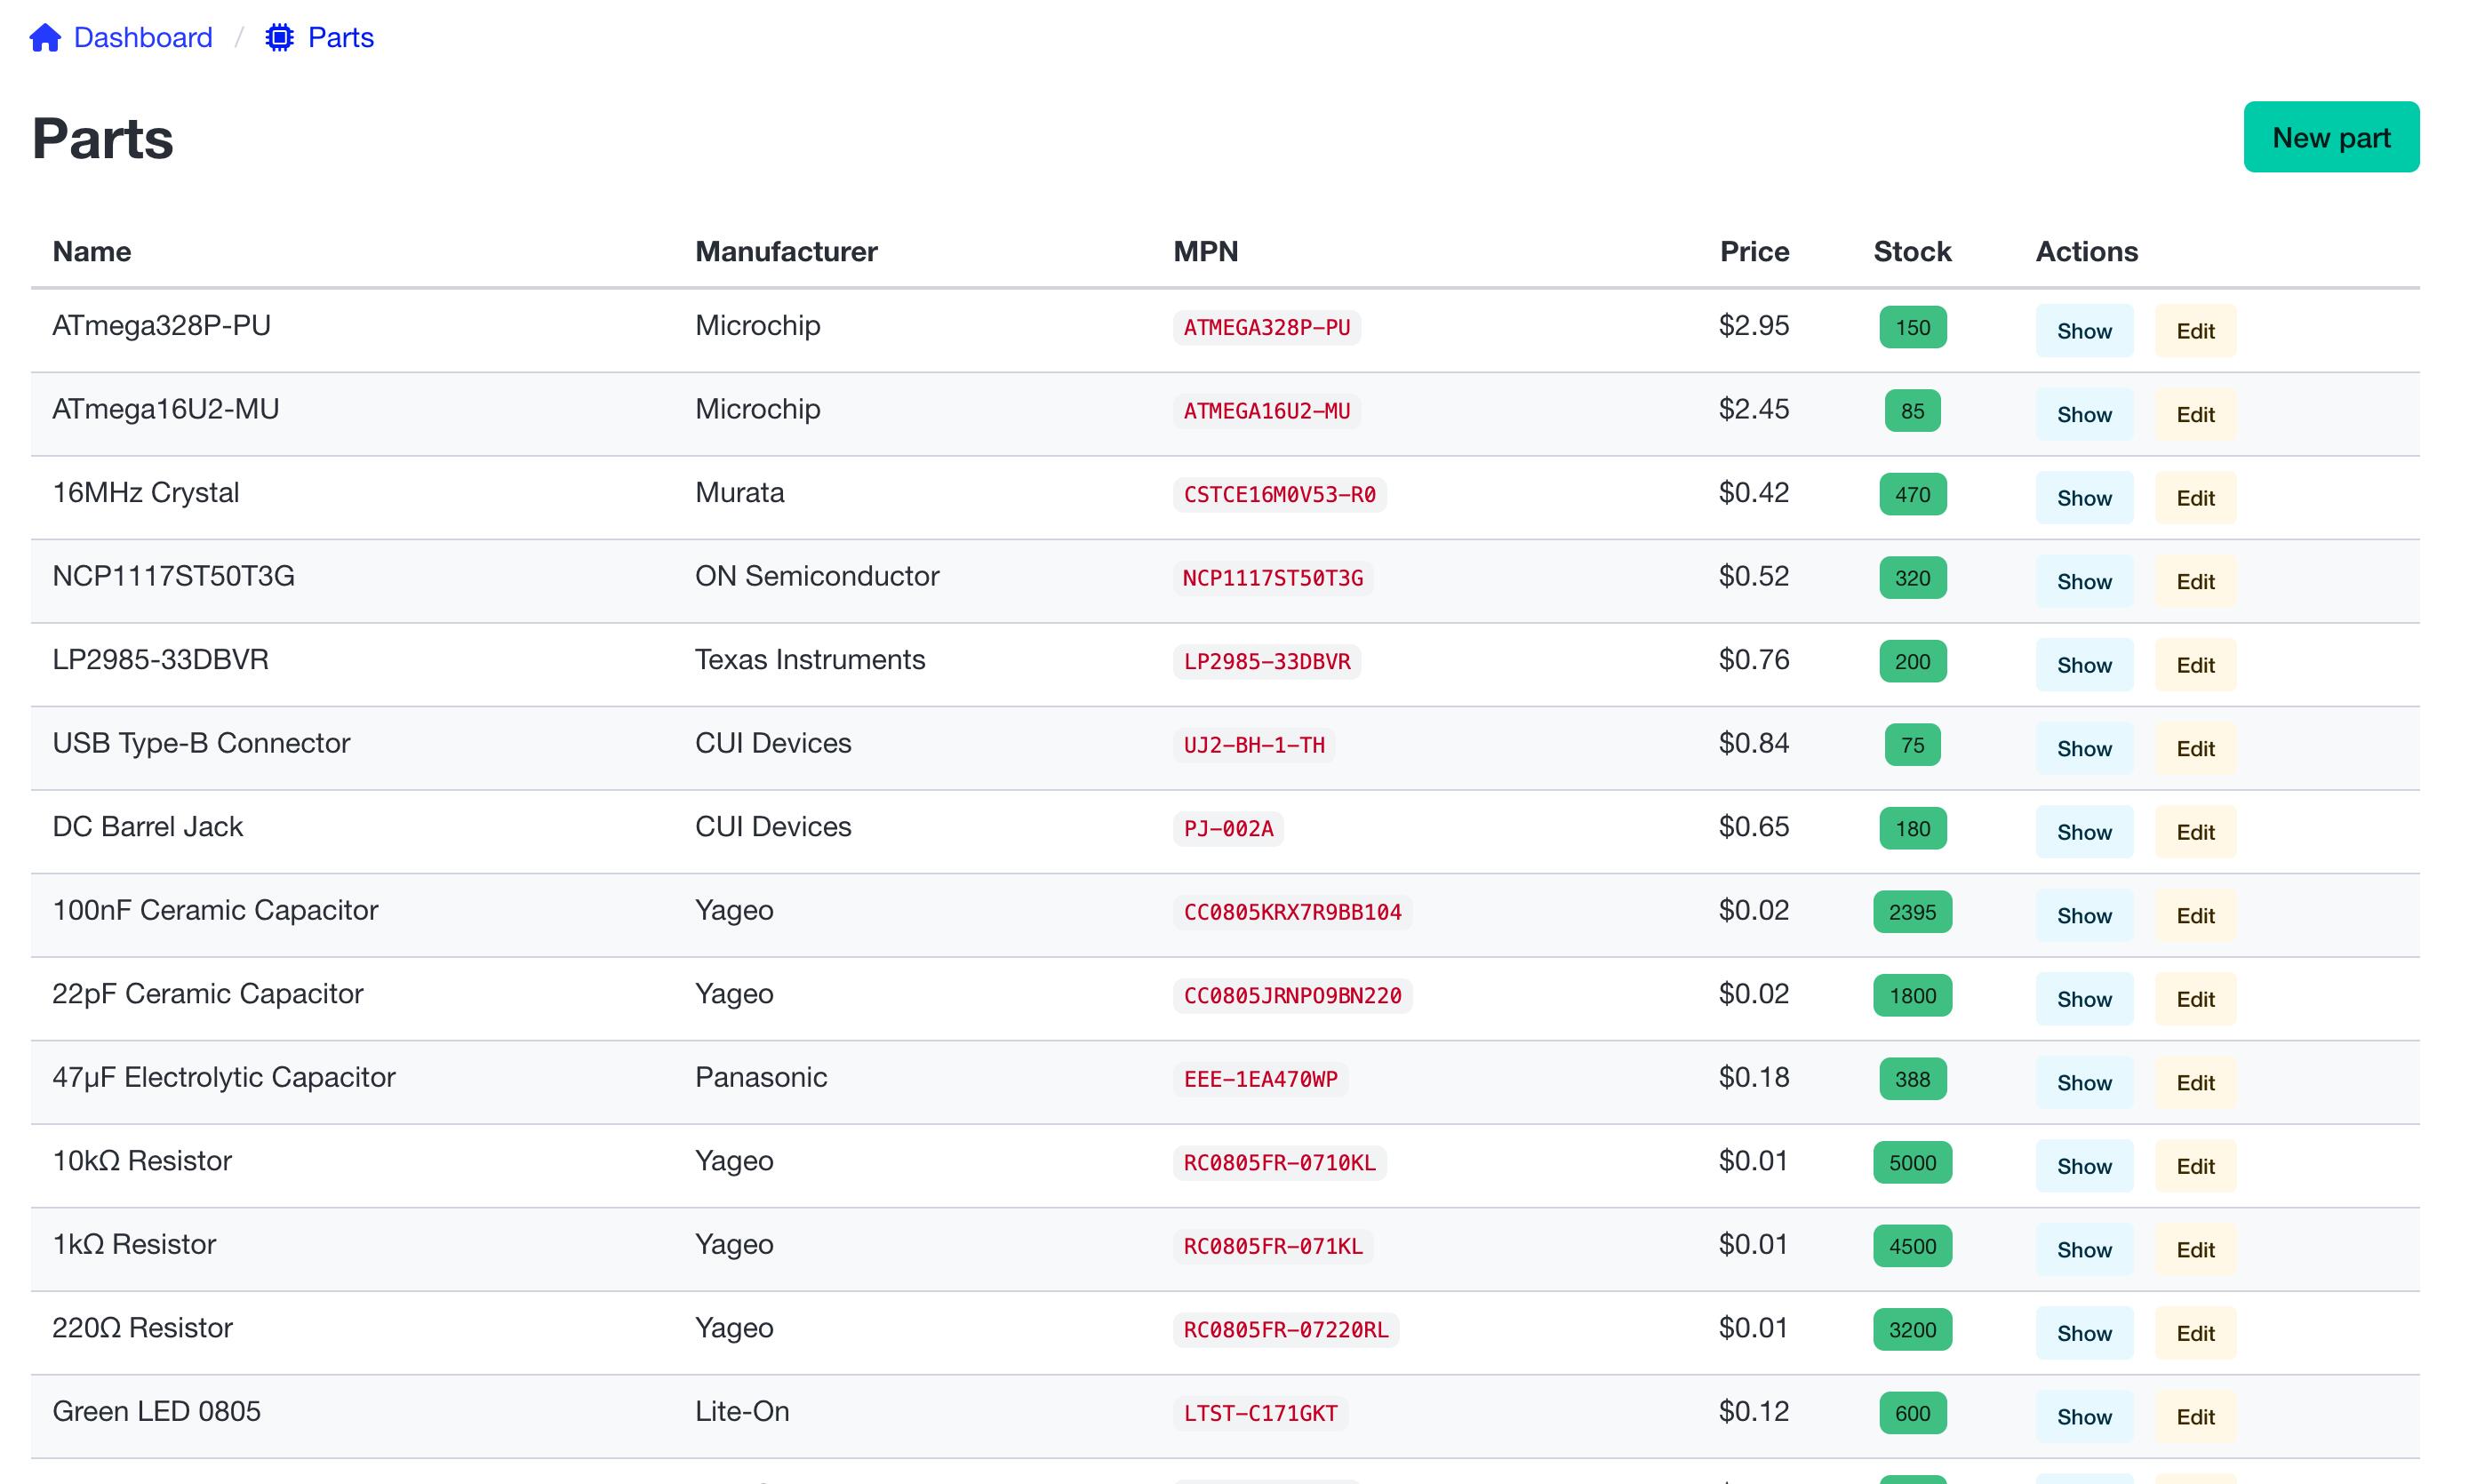Open the Dashboard breadcrumb link

[142, 38]
